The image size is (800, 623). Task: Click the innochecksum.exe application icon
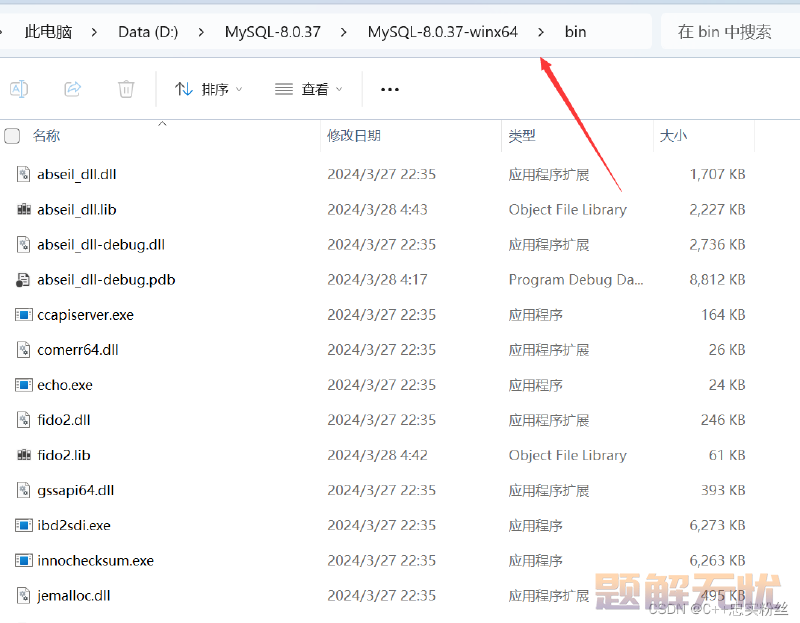(23, 560)
